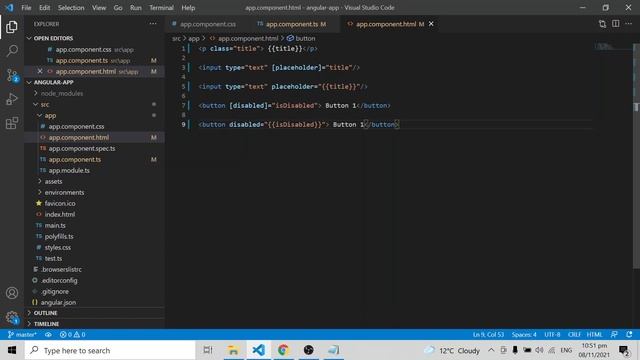The height and width of the screenshot is (360, 640).
Task: Click the Type here to search box
Action: [110, 350]
